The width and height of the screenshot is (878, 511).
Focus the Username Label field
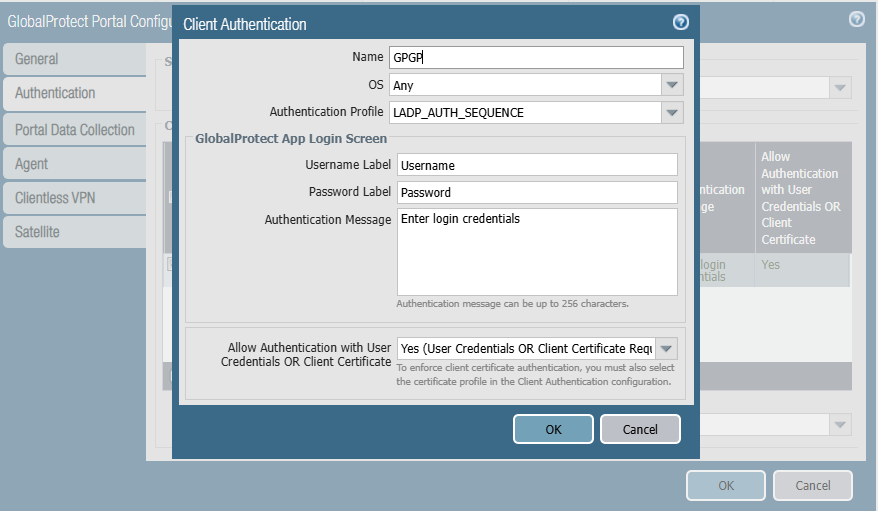(x=537, y=165)
